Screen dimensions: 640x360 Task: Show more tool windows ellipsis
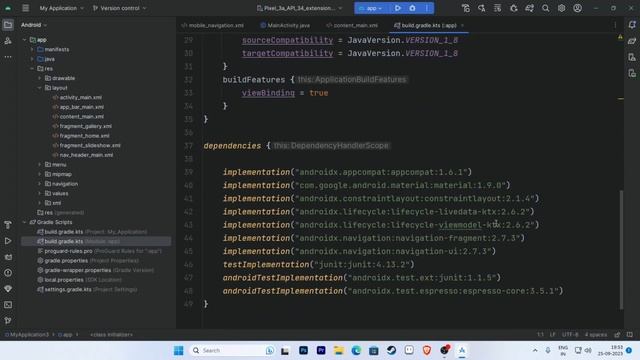(x=8, y=57)
